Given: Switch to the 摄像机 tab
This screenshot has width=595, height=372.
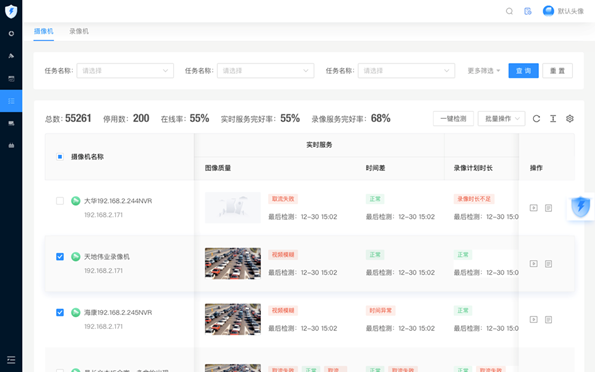Looking at the screenshot, I should pos(44,31).
